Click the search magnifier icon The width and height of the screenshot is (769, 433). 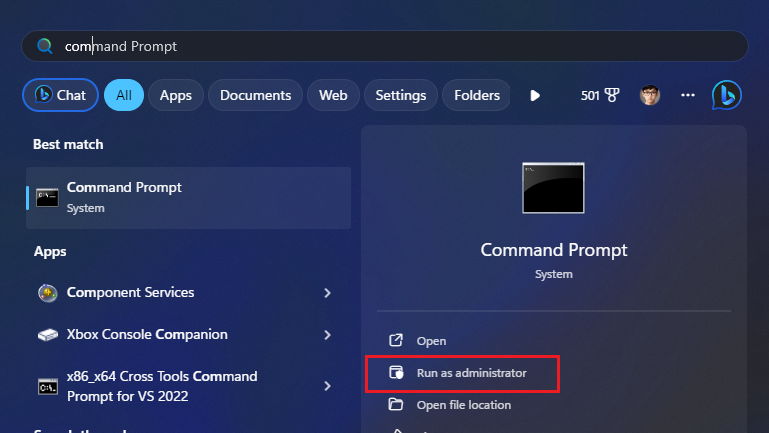click(45, 46)
